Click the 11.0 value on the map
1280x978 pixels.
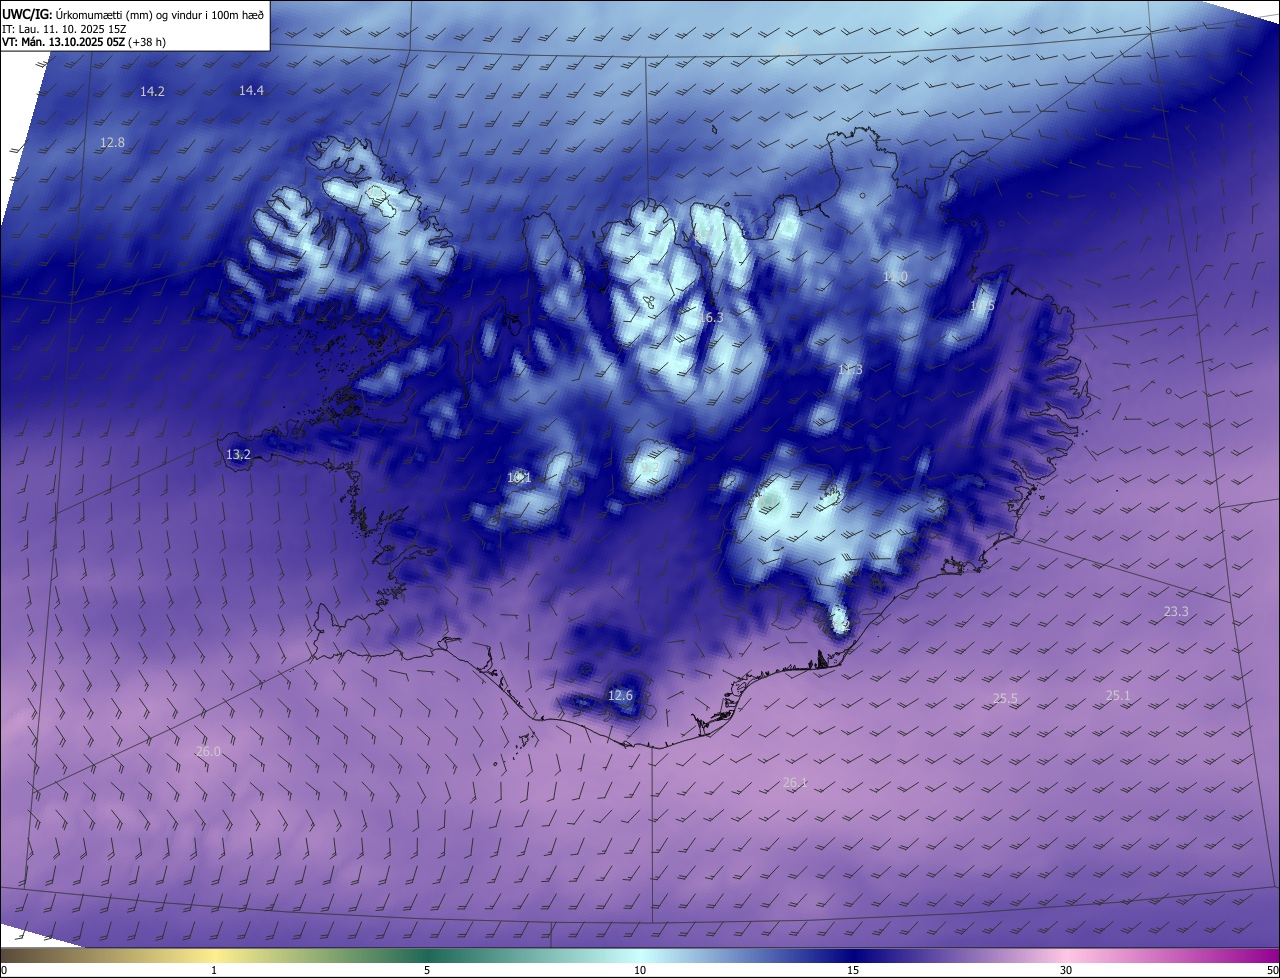pos(894,276)
